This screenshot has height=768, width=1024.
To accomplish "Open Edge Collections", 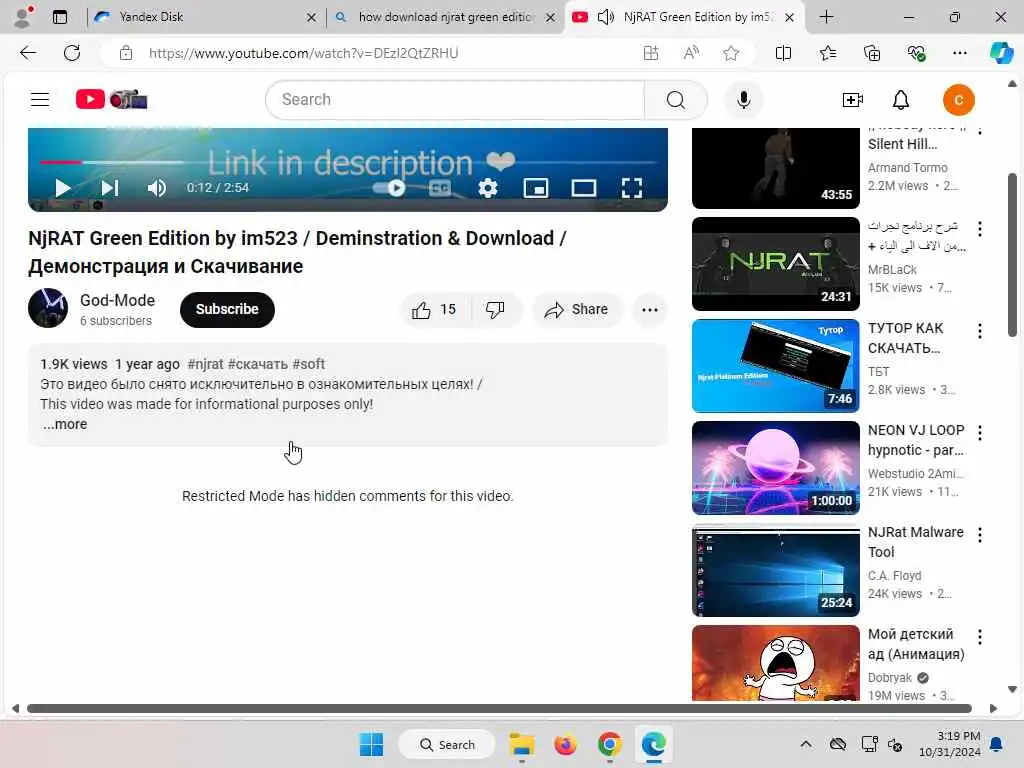I will [x=872, y=53].
